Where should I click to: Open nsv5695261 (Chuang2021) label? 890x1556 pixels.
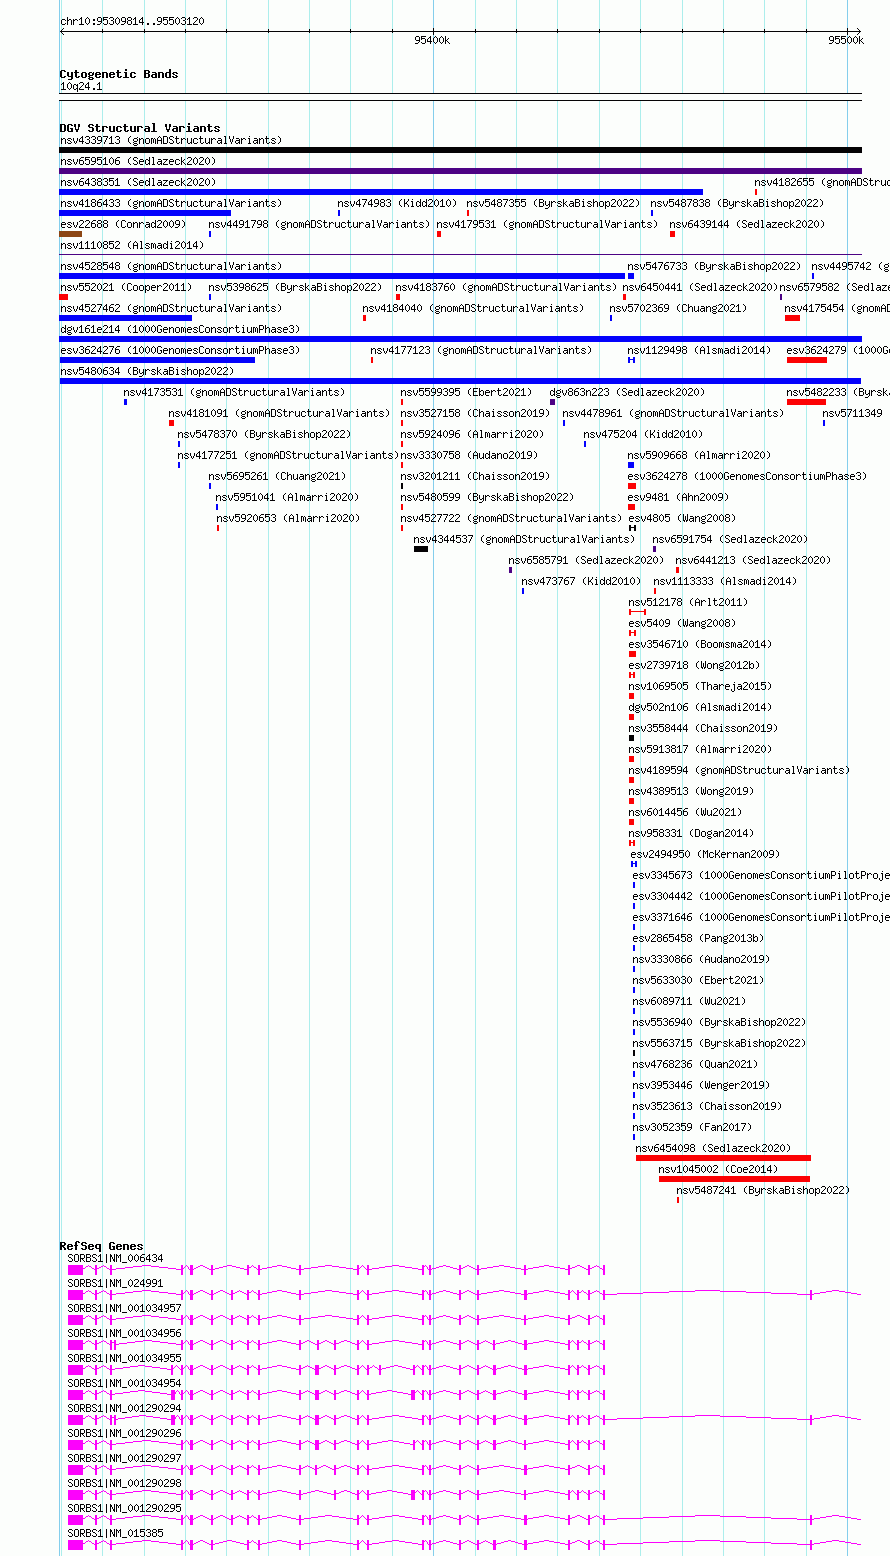(x=277, y=476)
